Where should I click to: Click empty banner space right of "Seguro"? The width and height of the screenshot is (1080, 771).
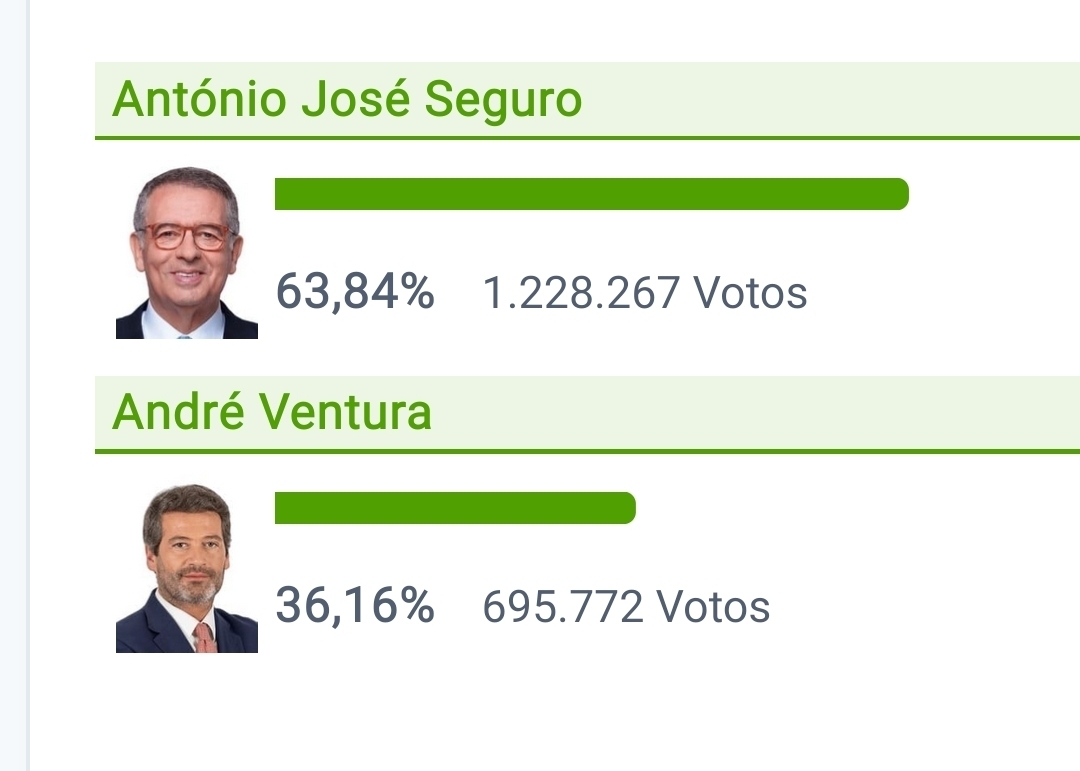pos(830,100)
